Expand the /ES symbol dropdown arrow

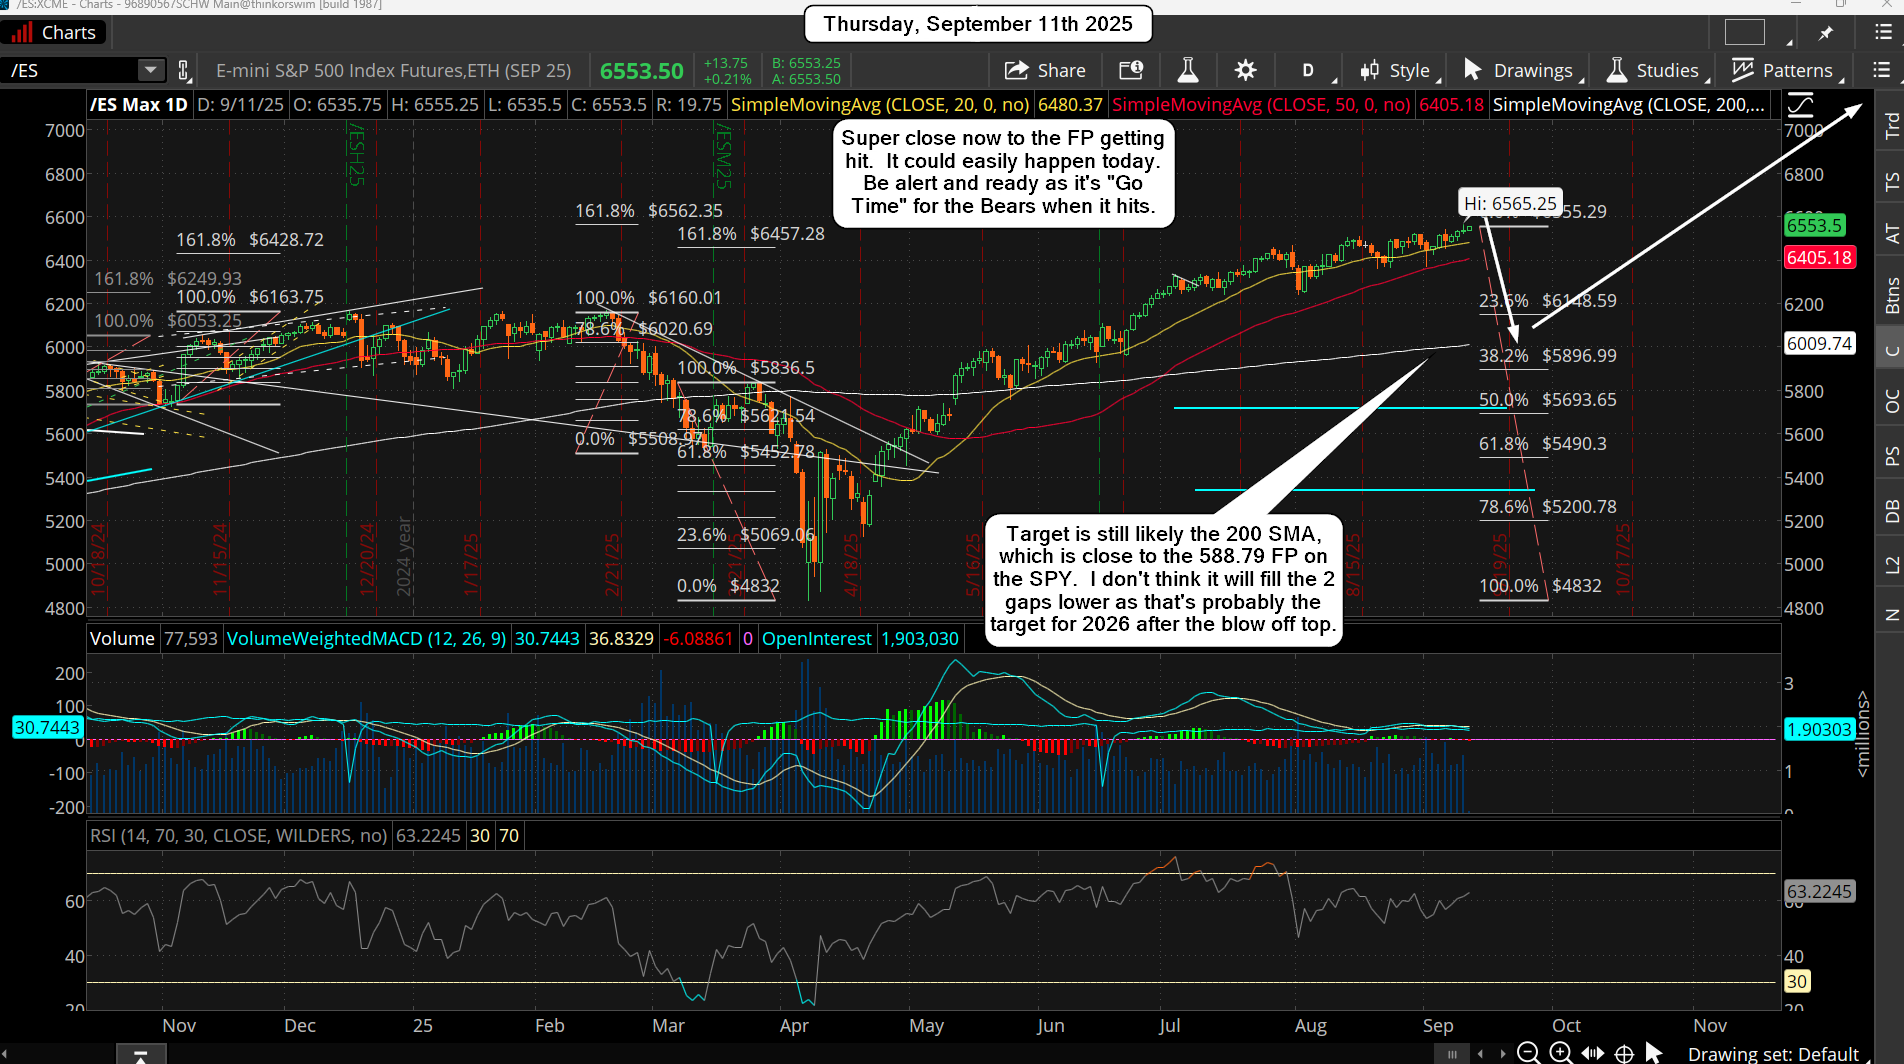coord(150,70)
